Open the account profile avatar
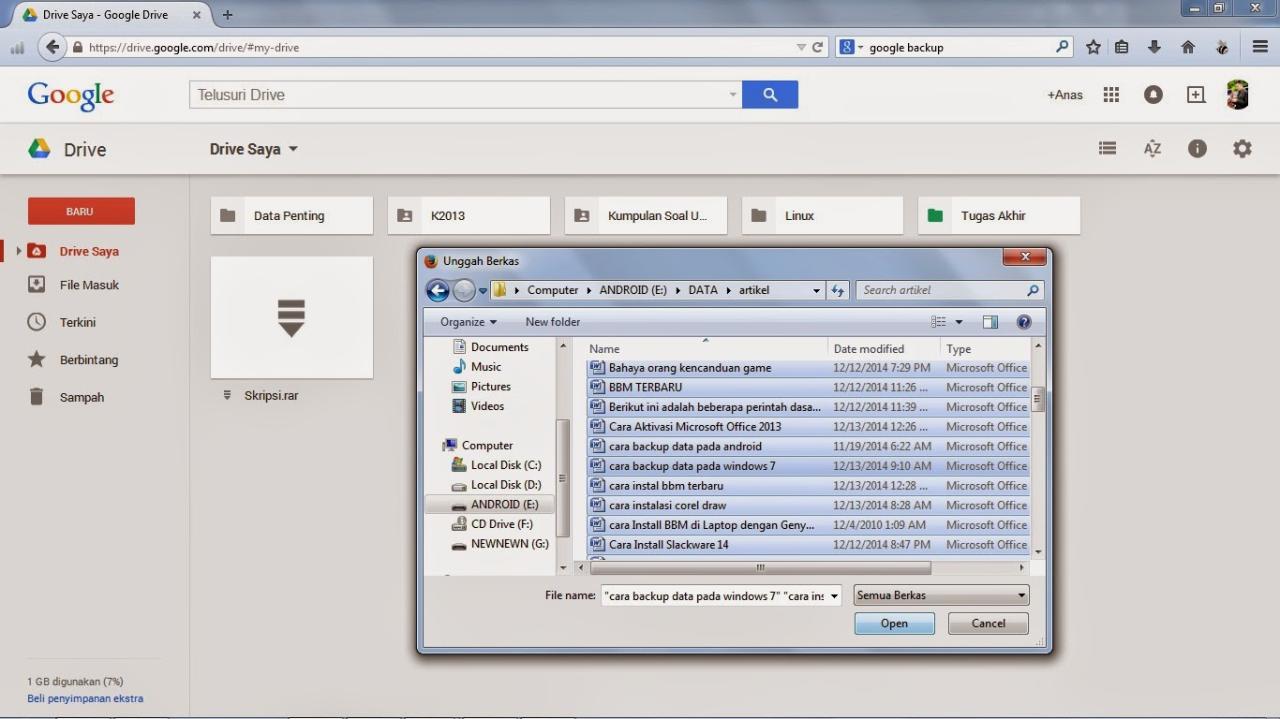Image resolution: width=1280 pixels, height=719 pixels. click(1238, 94)
